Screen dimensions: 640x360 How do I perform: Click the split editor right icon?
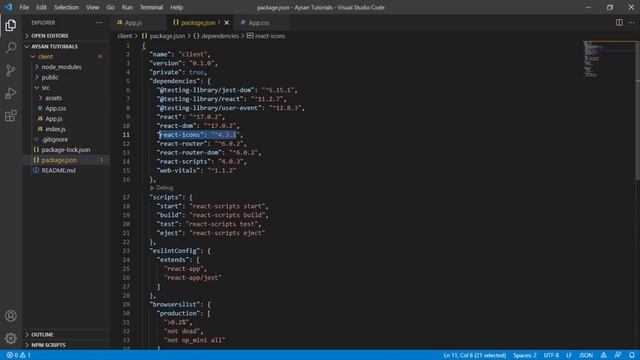(x=619, y=22)
